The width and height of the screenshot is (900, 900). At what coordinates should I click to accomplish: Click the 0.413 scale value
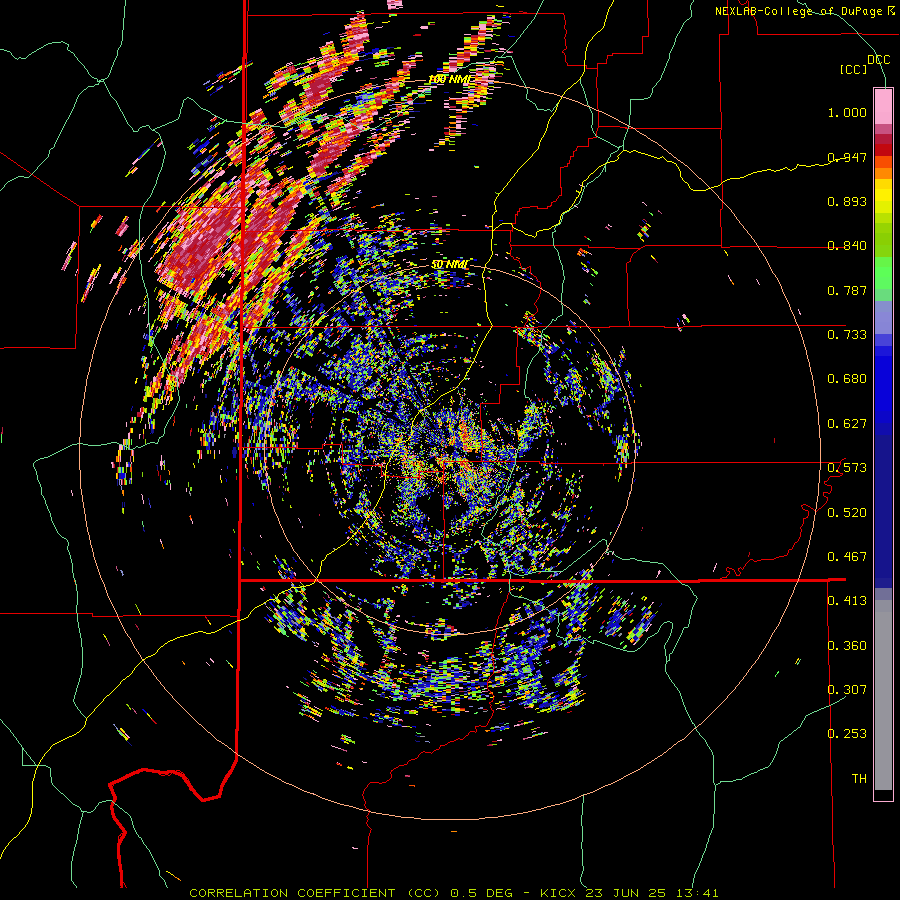[x=847, y=601]
